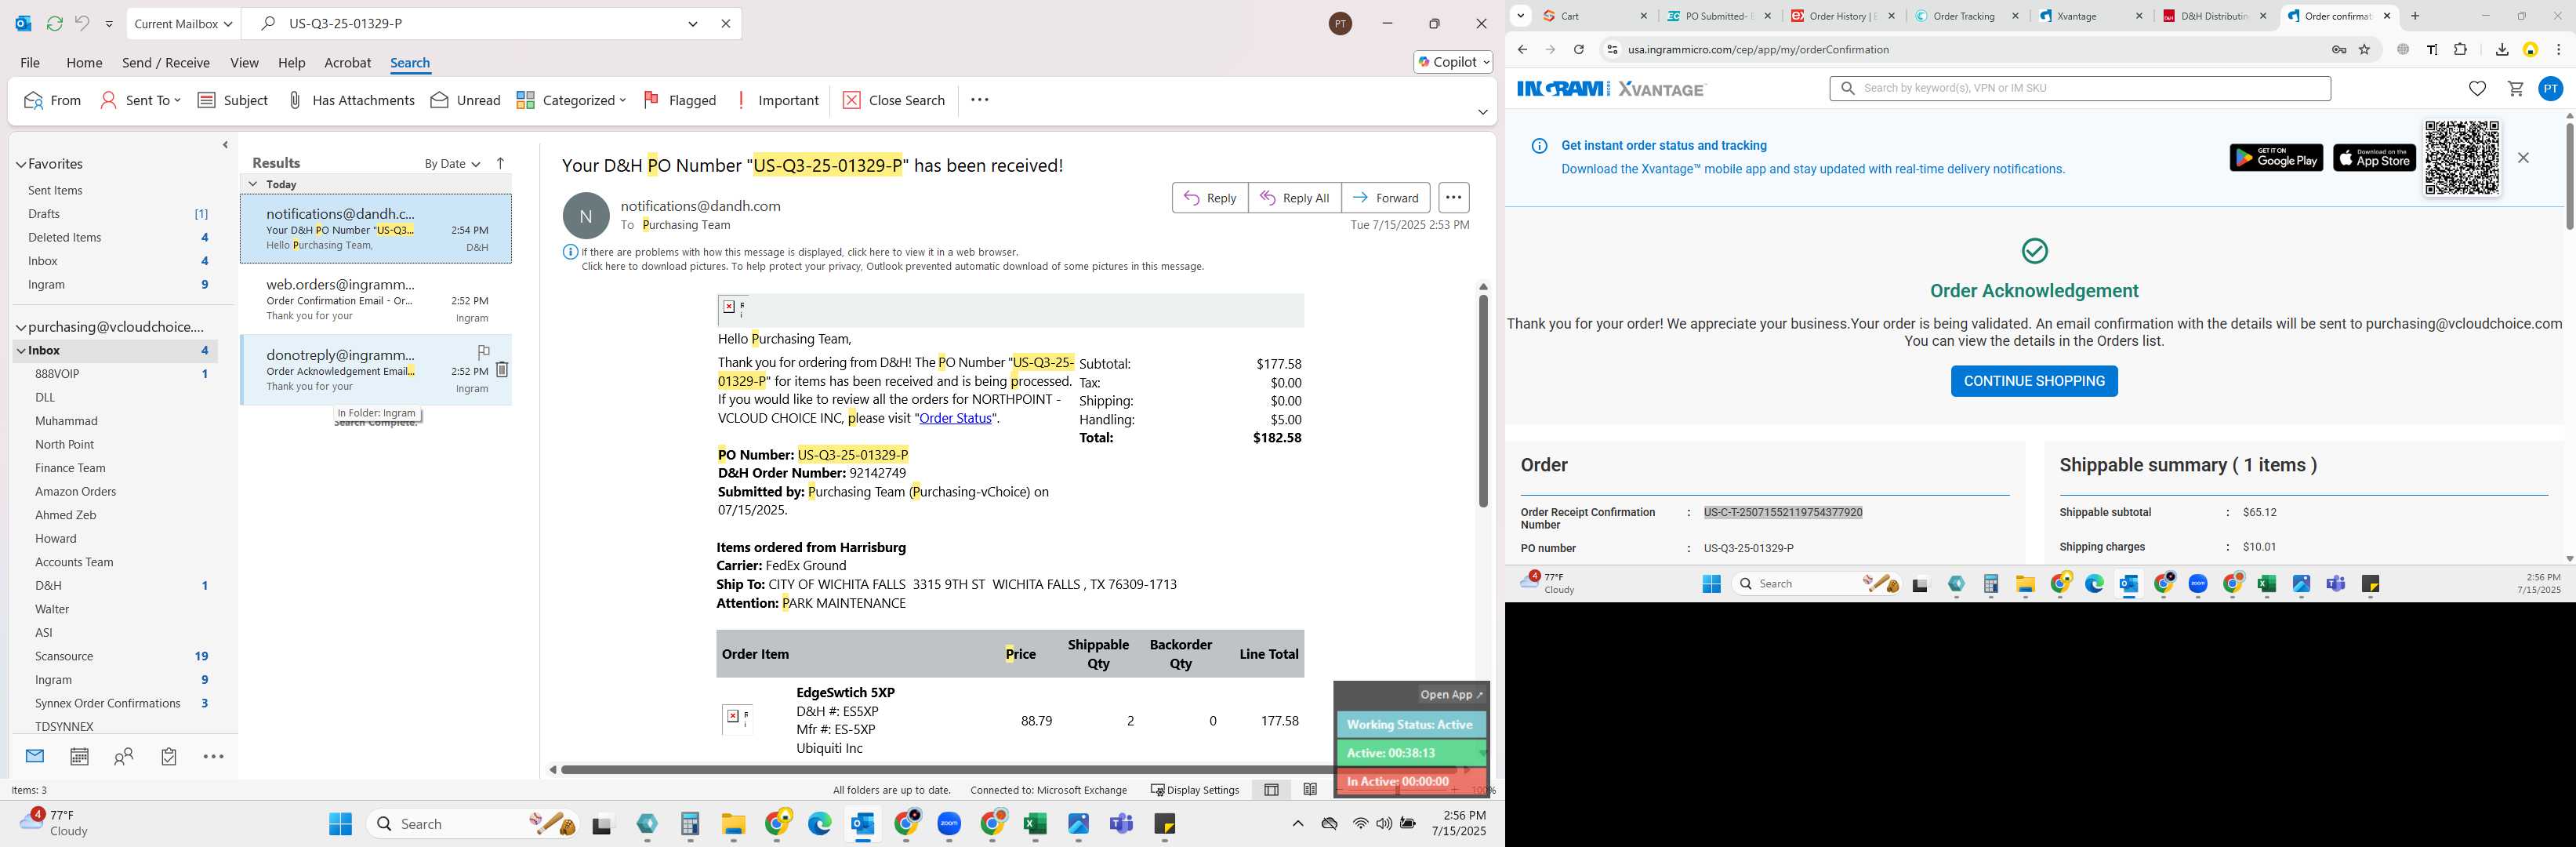Image resolution: width=2576 pixels, height=847 pixels.
Task: Reverse the sort order arrow beside By Date
Action: point(501,163)
